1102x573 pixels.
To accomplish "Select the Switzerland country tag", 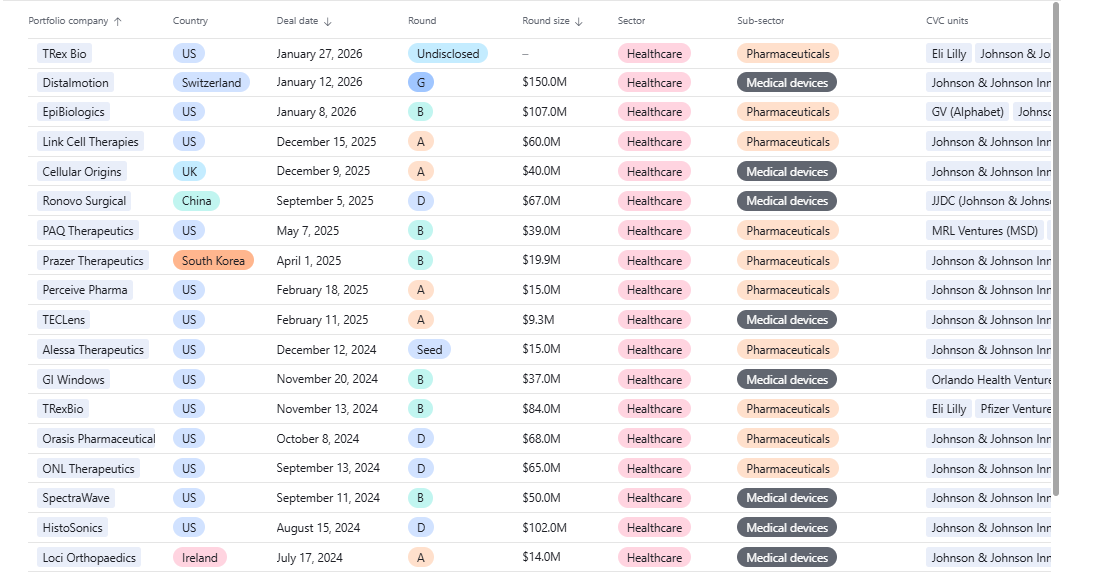I will [211, 83].
